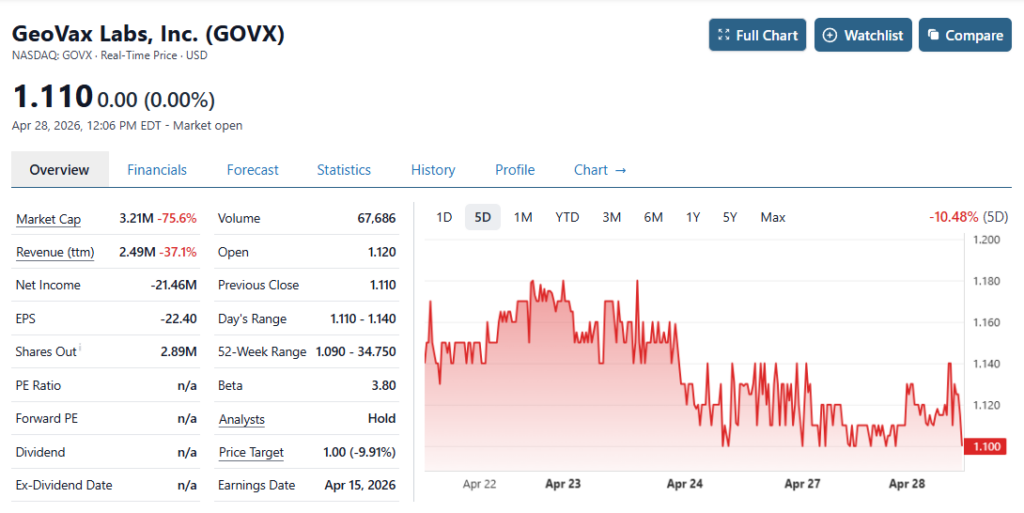The width and height of the screenshot is (1024, 513).
Task: Click the Price Target link
Action: (x=251, y=452)
